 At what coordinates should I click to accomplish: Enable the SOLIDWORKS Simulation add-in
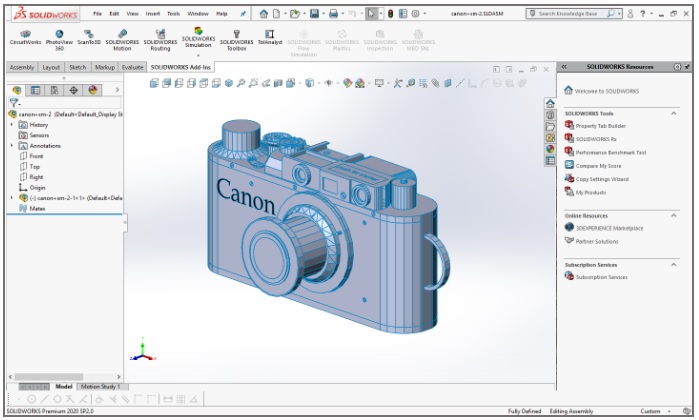(198, 37)
